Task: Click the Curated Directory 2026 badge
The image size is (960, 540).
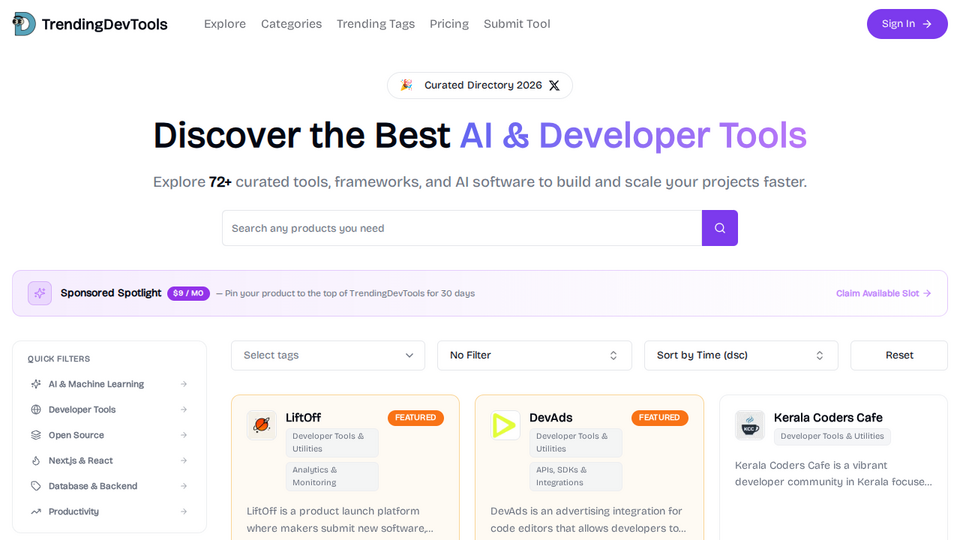Action: 480,85
